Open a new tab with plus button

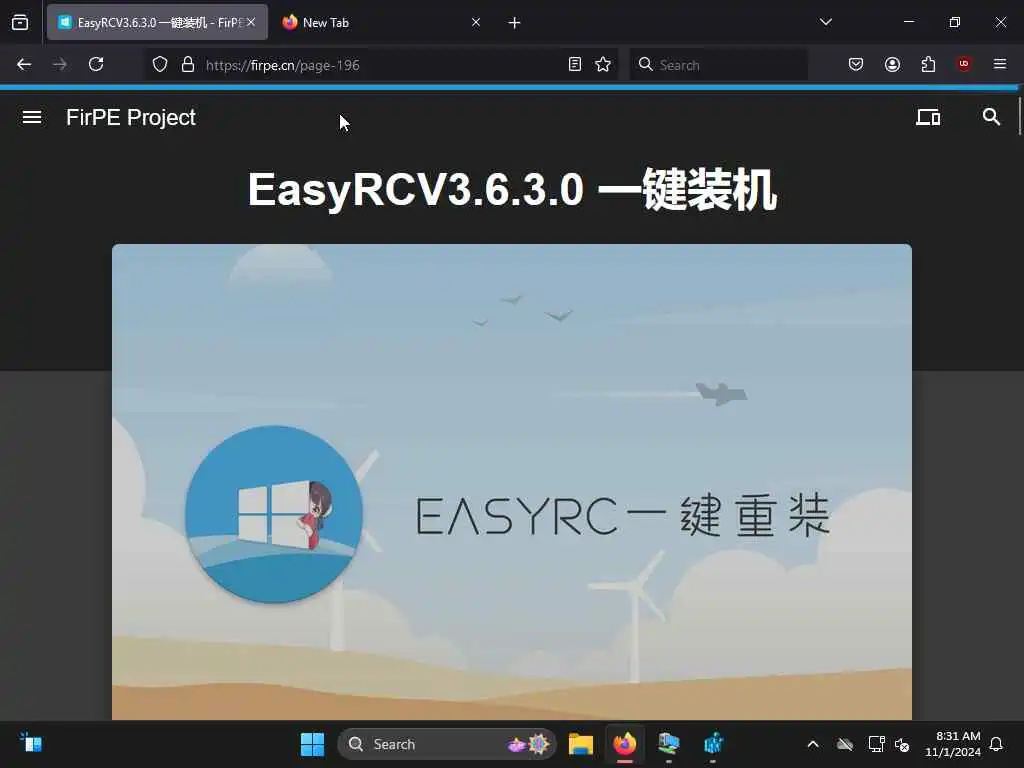click(514, 23)
